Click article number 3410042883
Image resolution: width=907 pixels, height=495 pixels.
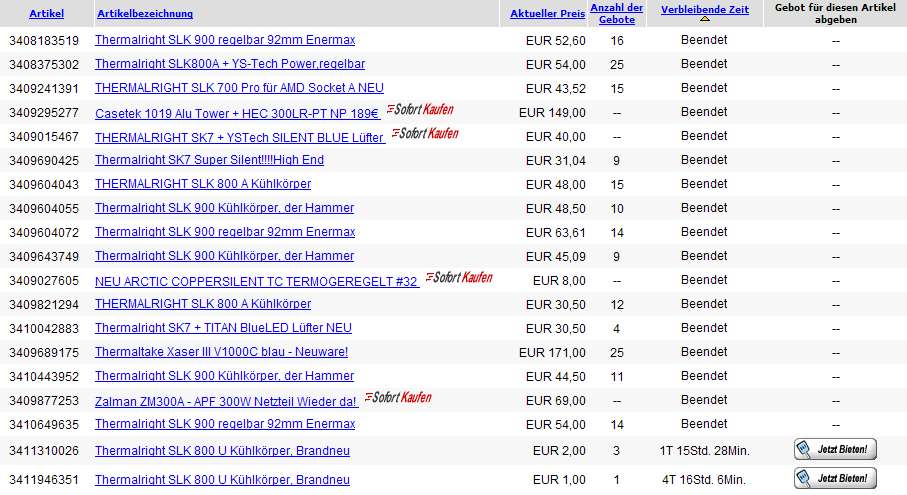coord(44,328)
